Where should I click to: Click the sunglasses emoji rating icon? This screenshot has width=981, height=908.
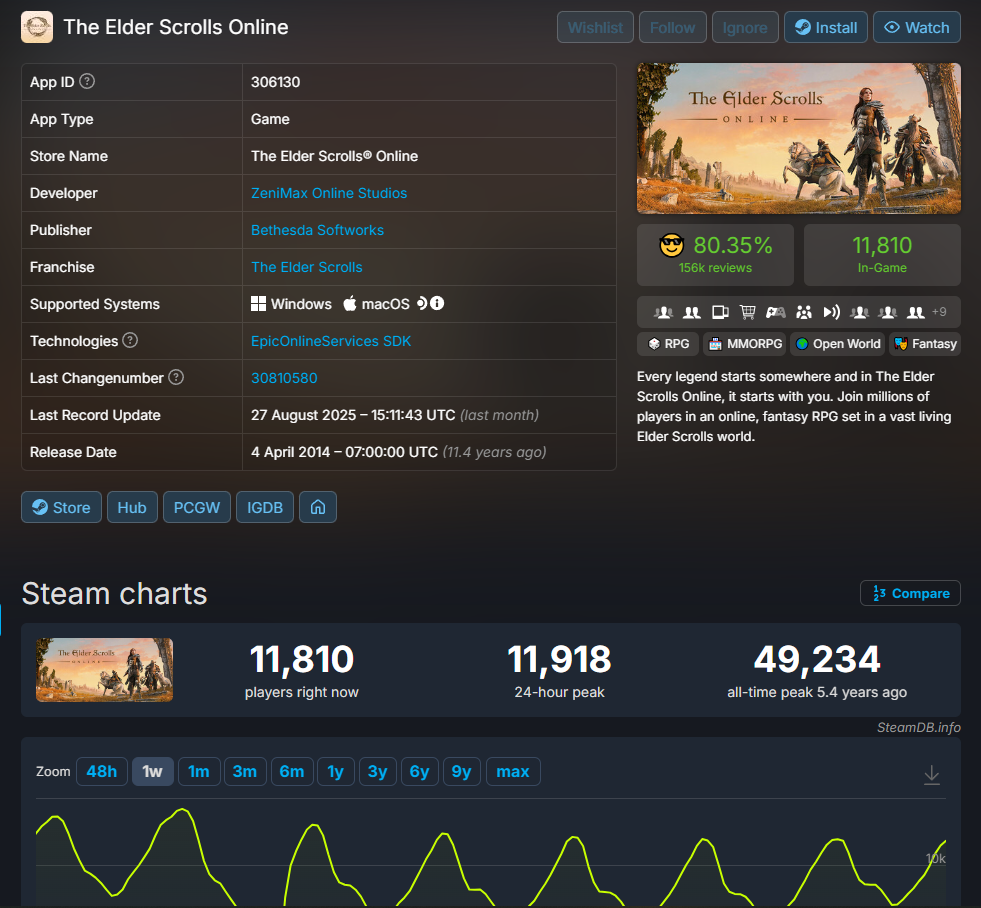(671, 245)
